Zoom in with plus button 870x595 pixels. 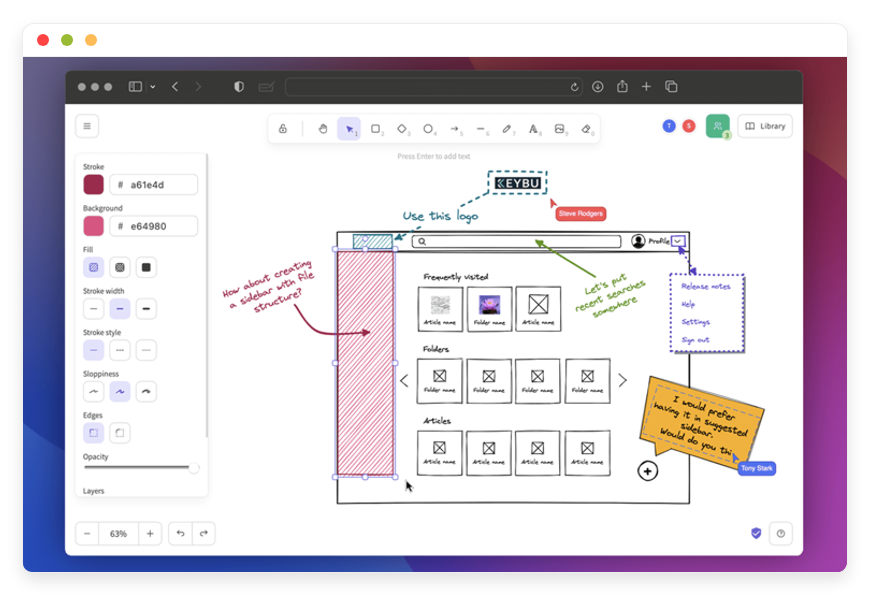click(x=150, y=533)
